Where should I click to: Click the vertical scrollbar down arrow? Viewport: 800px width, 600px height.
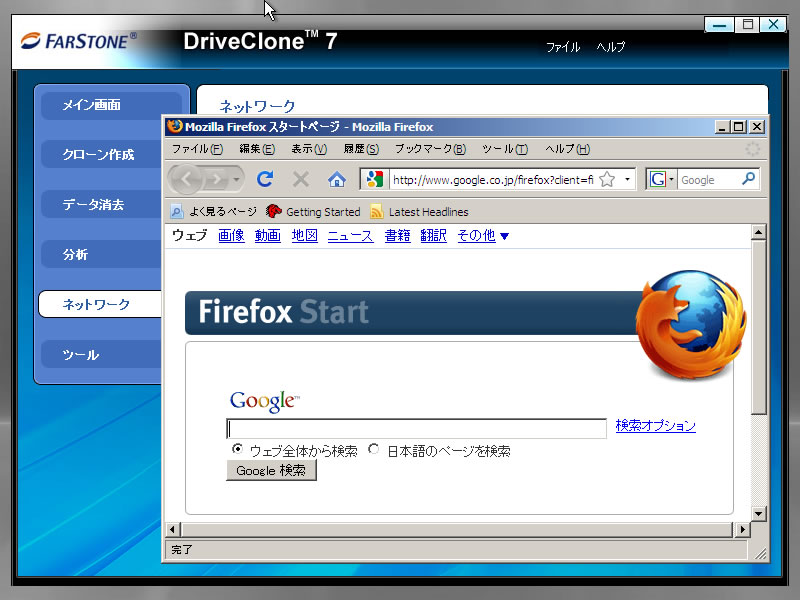coord(759,514)
